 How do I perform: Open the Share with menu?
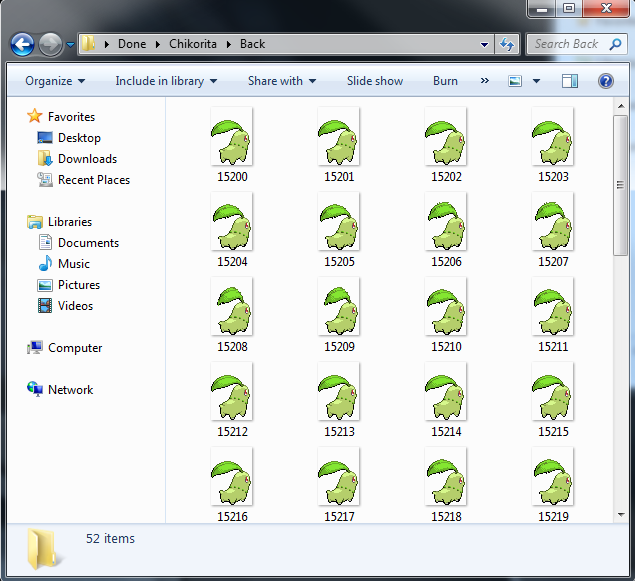[x=282, y=81]
